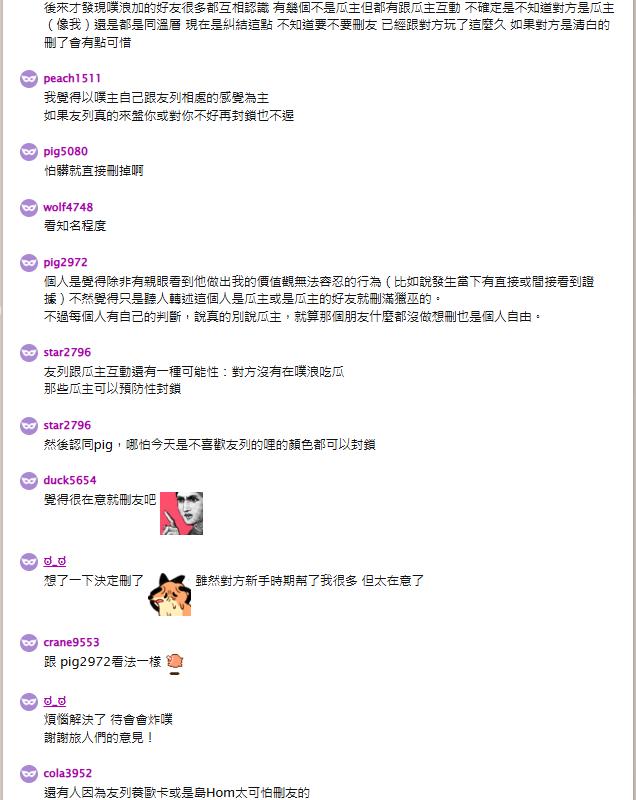Click the small emoticon after crane9553's reply
Viewport: 636px width, 800px height.
[174, 663]
